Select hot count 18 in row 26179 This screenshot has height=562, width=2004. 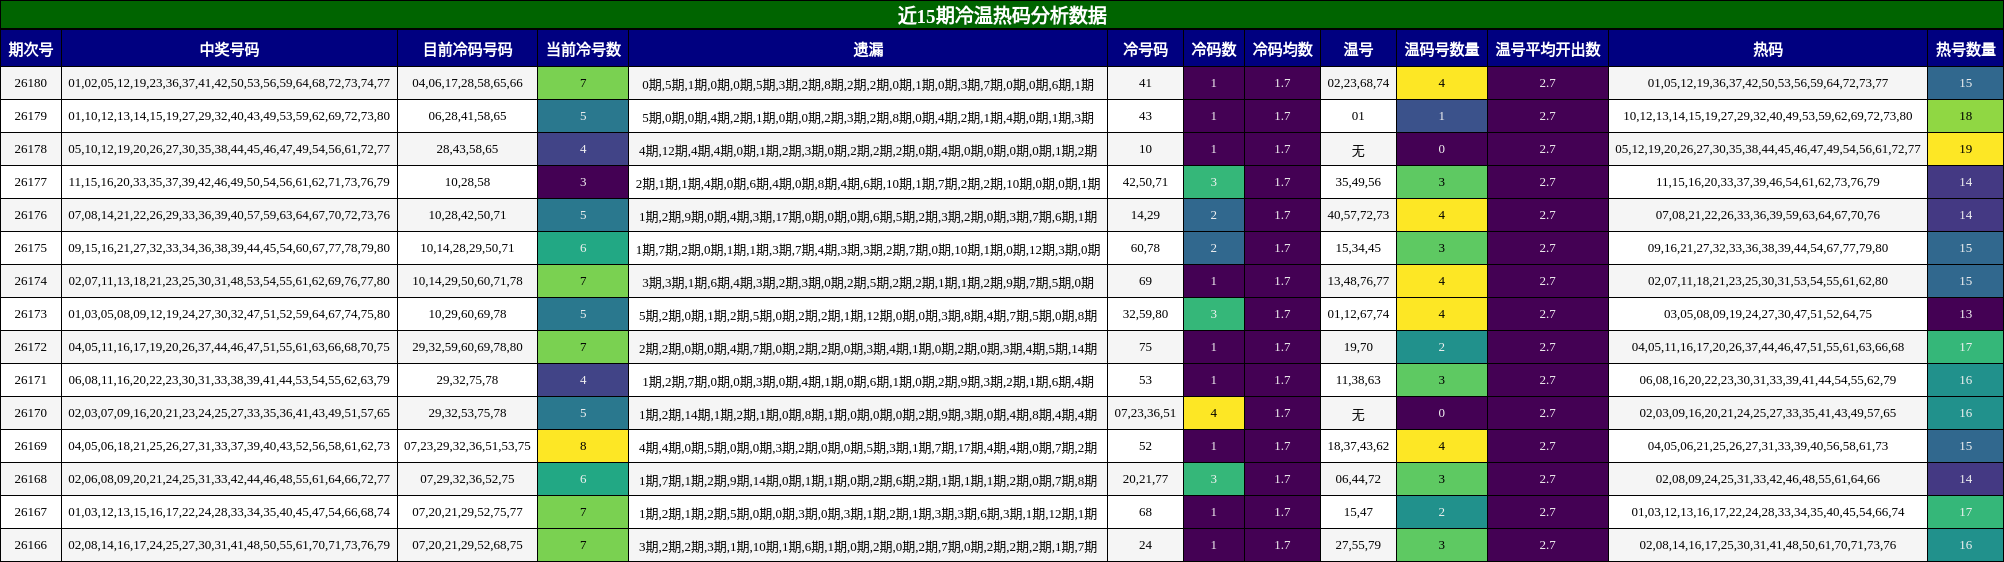tap(1966, 116)
